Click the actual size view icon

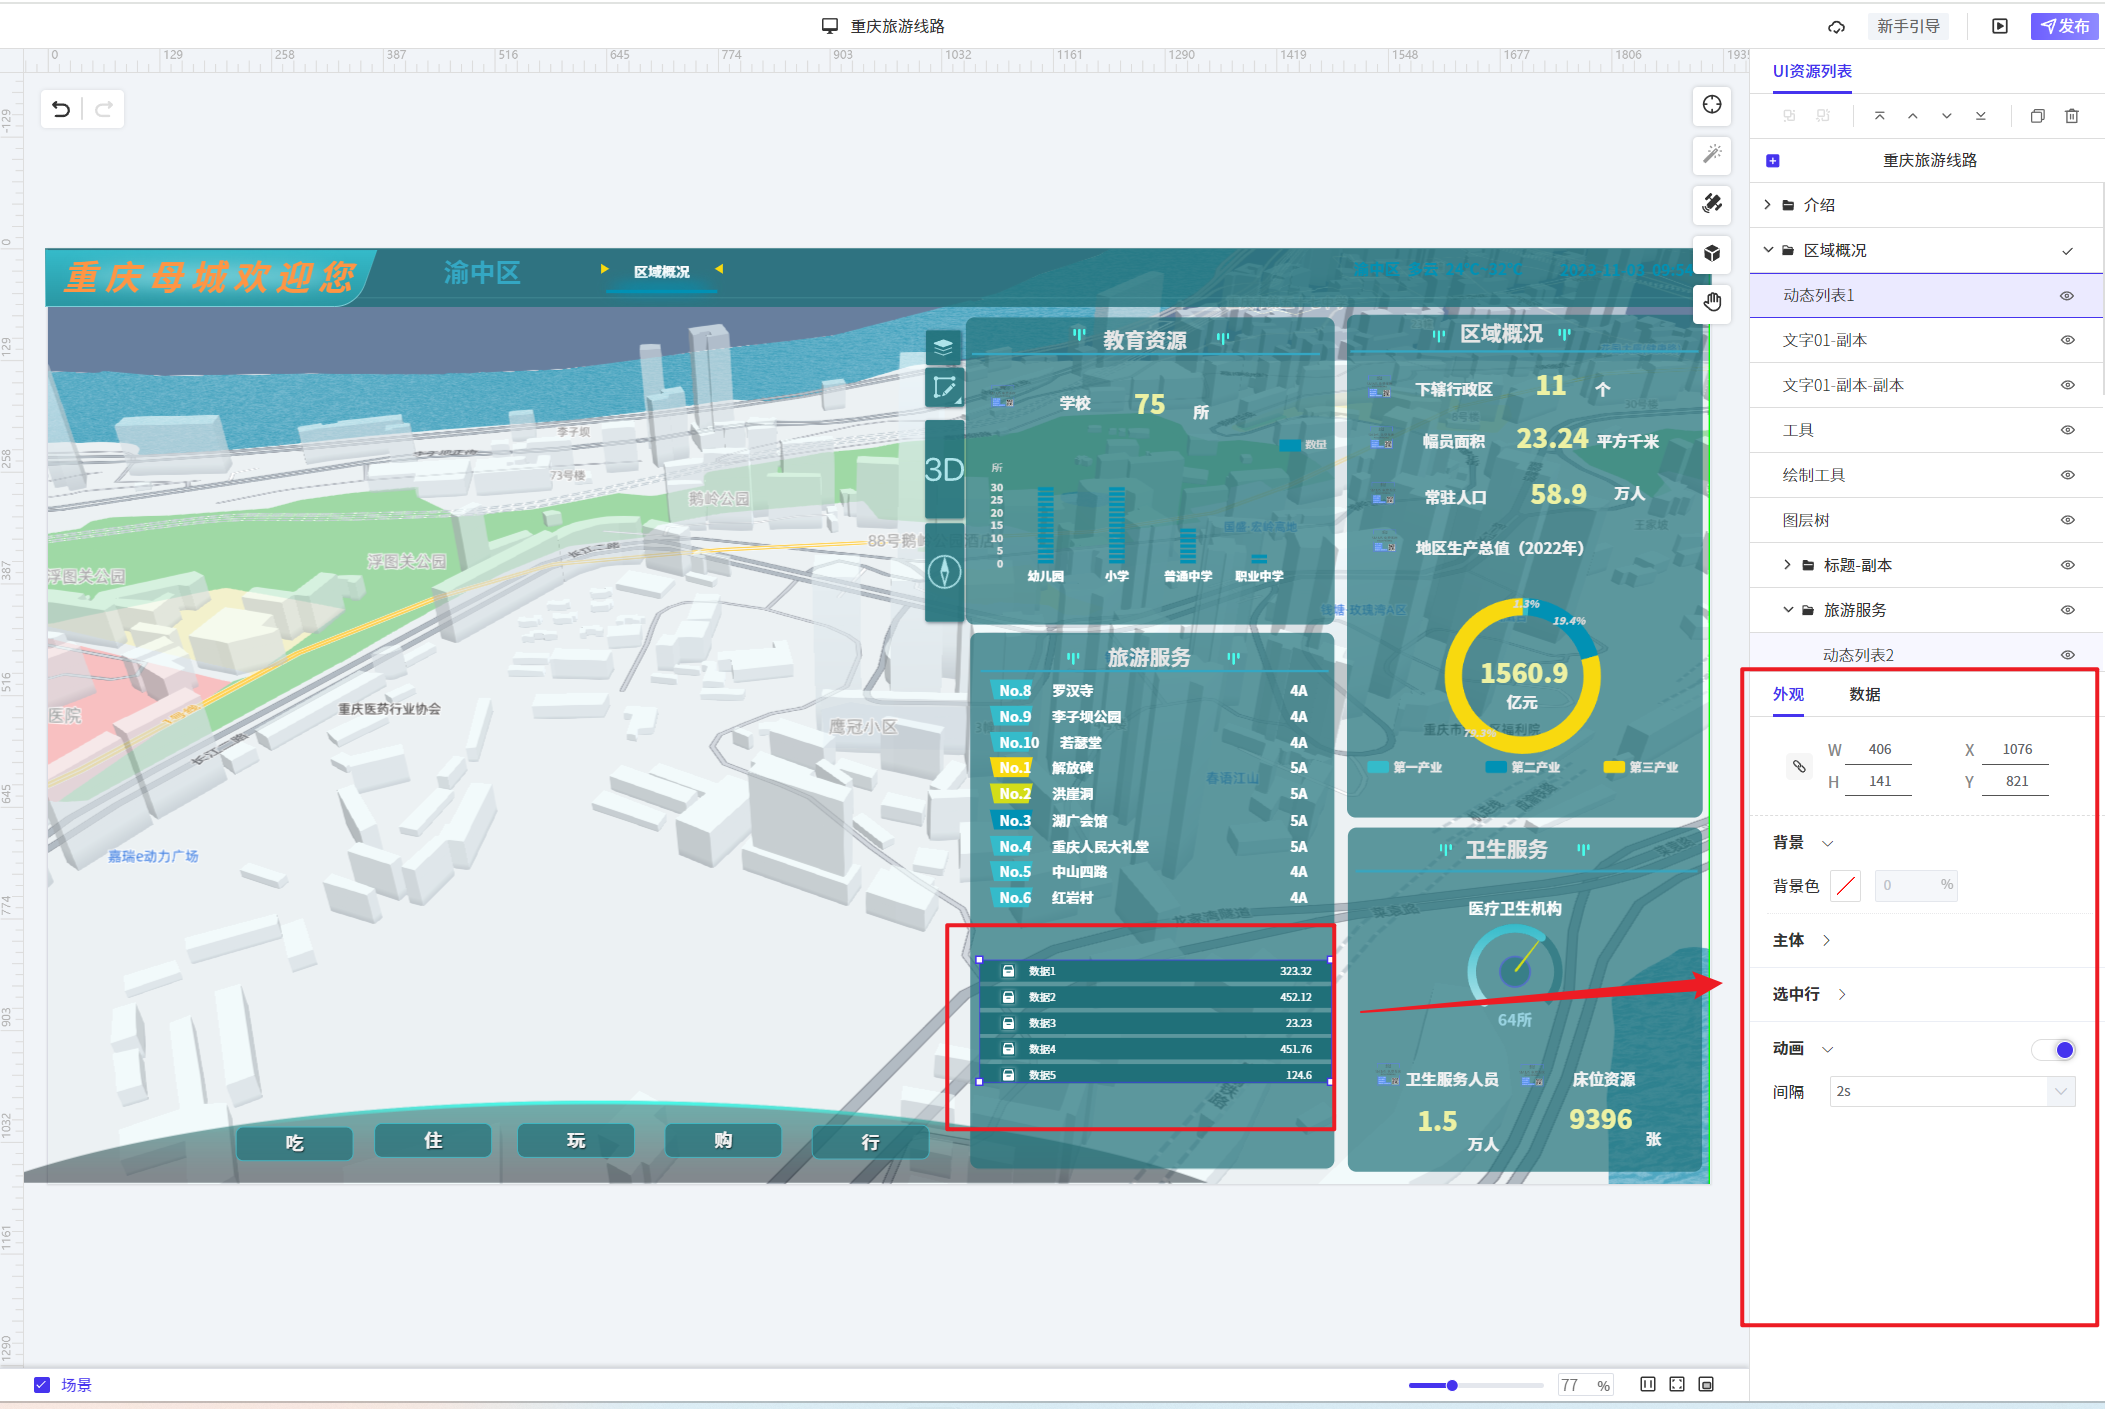coord(1706,1385)
